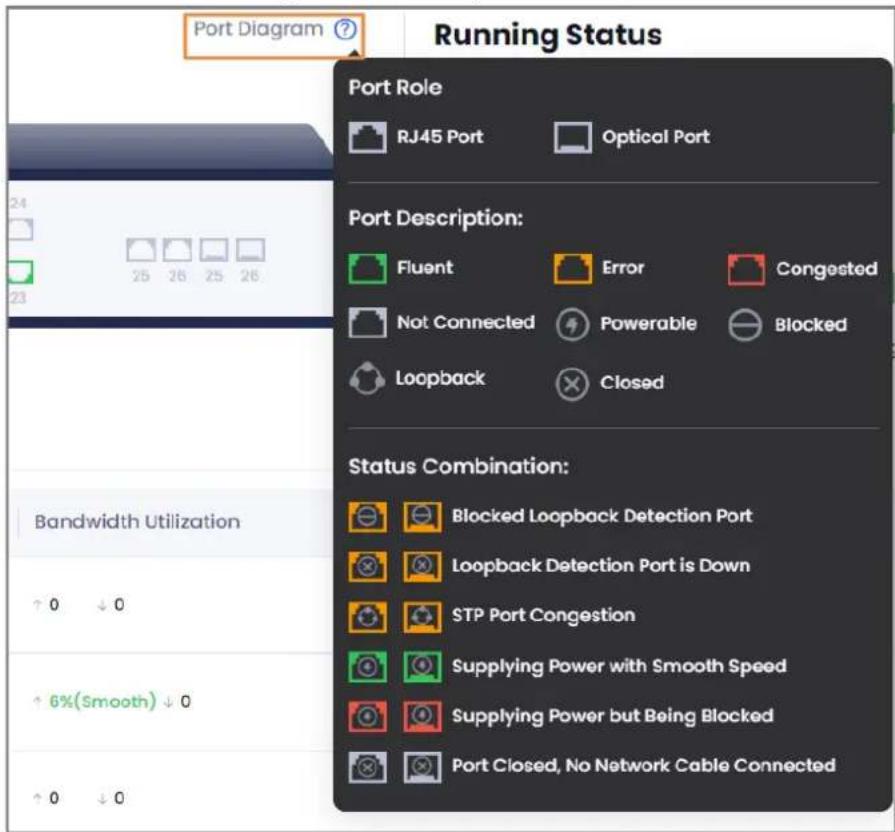The height and width of the screenshot is (832, 895).
Task: Select green active port 23 on switch
Action: (21, 272)
